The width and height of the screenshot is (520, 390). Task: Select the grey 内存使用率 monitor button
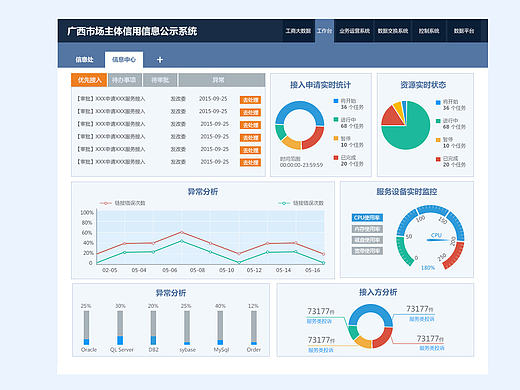367,229
